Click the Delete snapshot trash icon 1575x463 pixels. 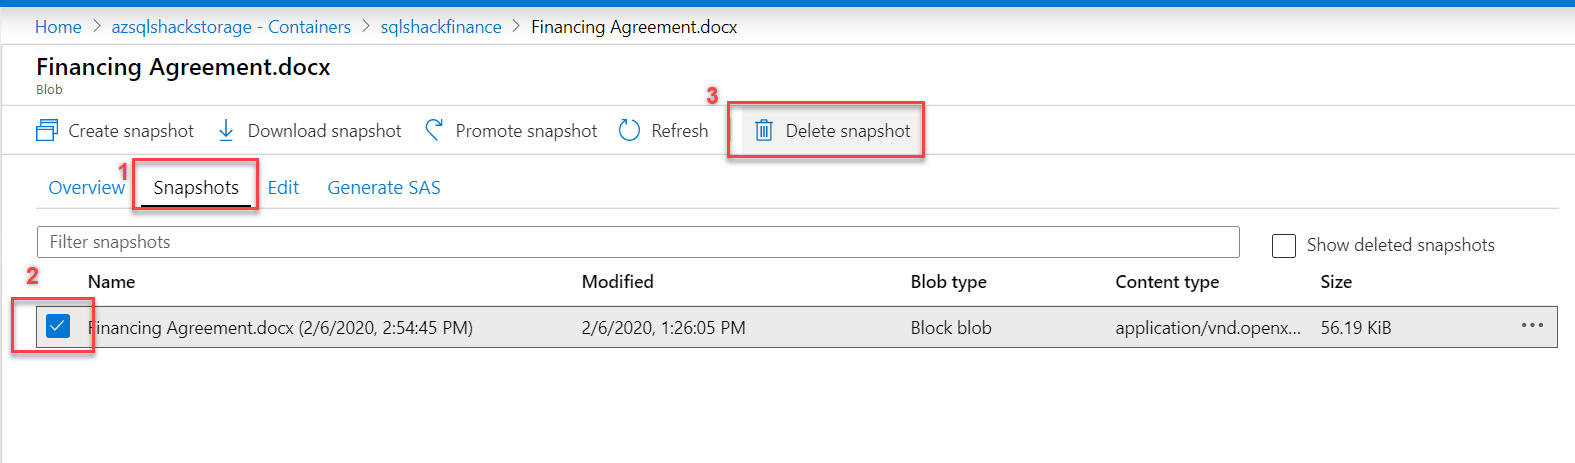coord(763,131)
